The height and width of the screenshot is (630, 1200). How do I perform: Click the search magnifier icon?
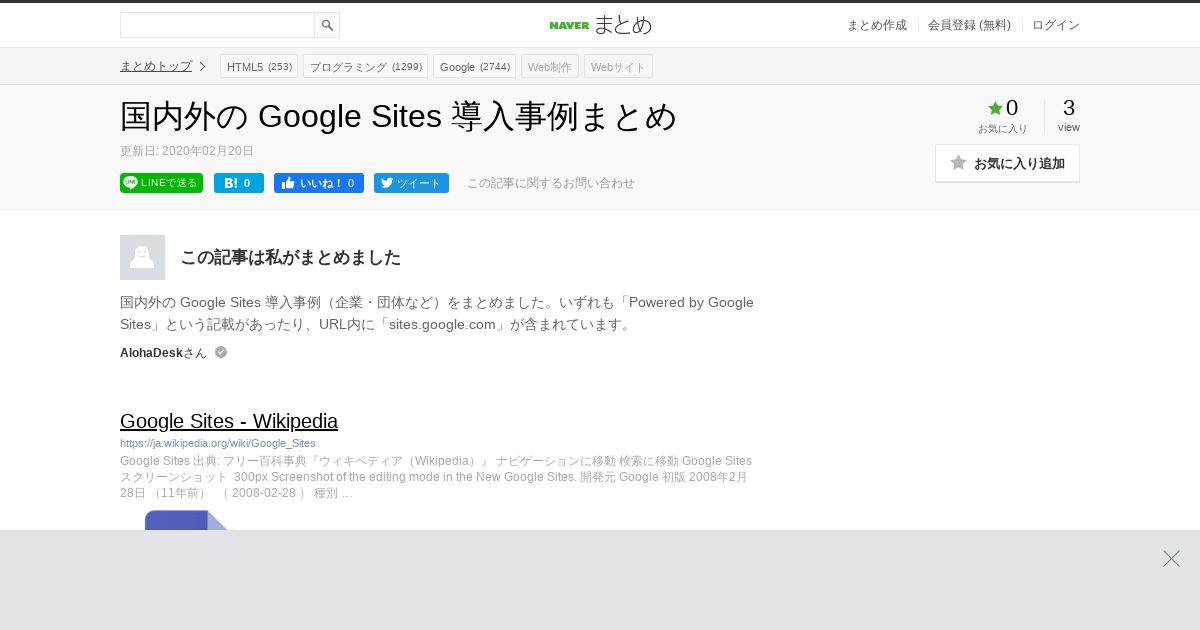[327, 25]
